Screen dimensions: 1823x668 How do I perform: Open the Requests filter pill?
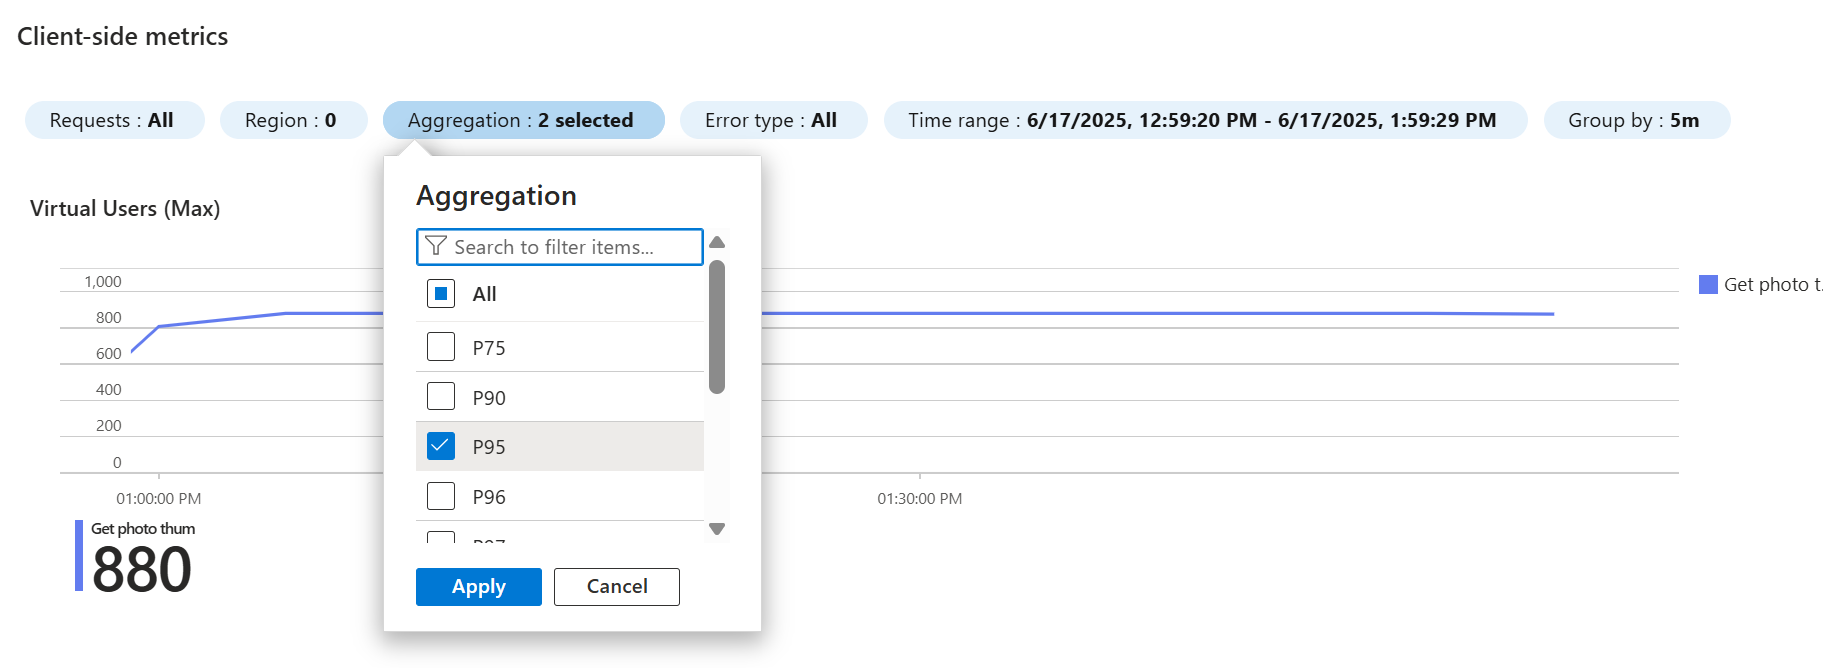(x=113, y=121)
